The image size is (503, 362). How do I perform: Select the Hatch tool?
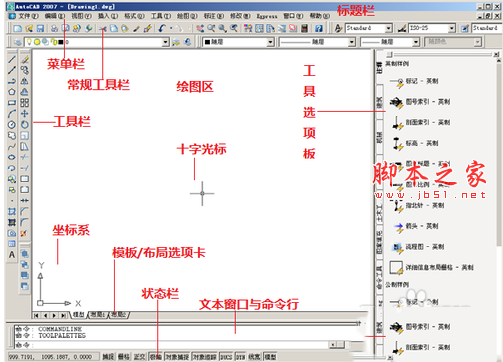[x=12, y=211]
